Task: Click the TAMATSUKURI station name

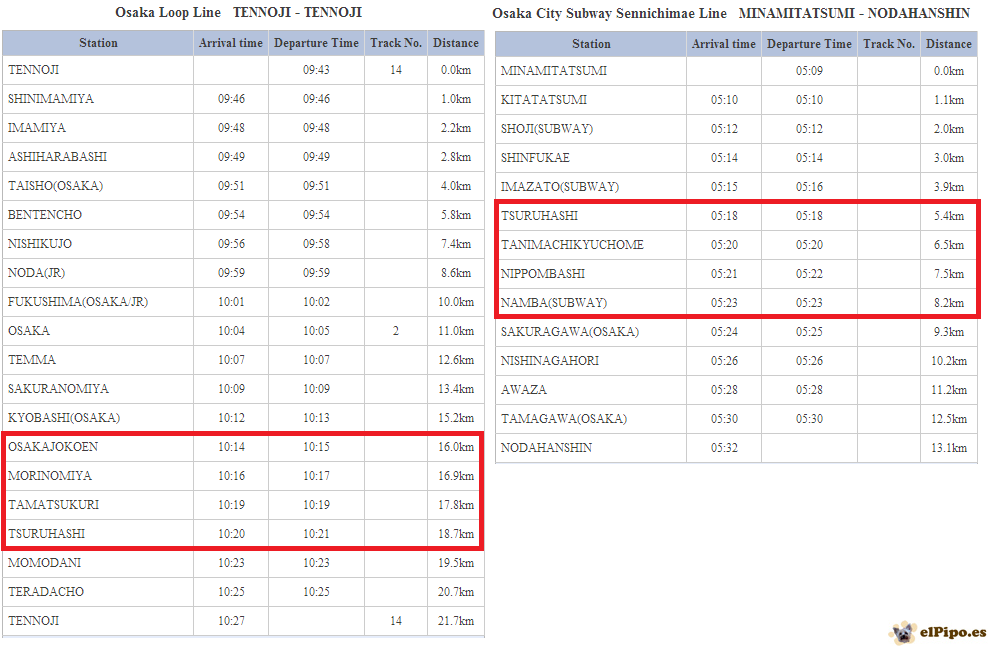Action: [54, 505]
